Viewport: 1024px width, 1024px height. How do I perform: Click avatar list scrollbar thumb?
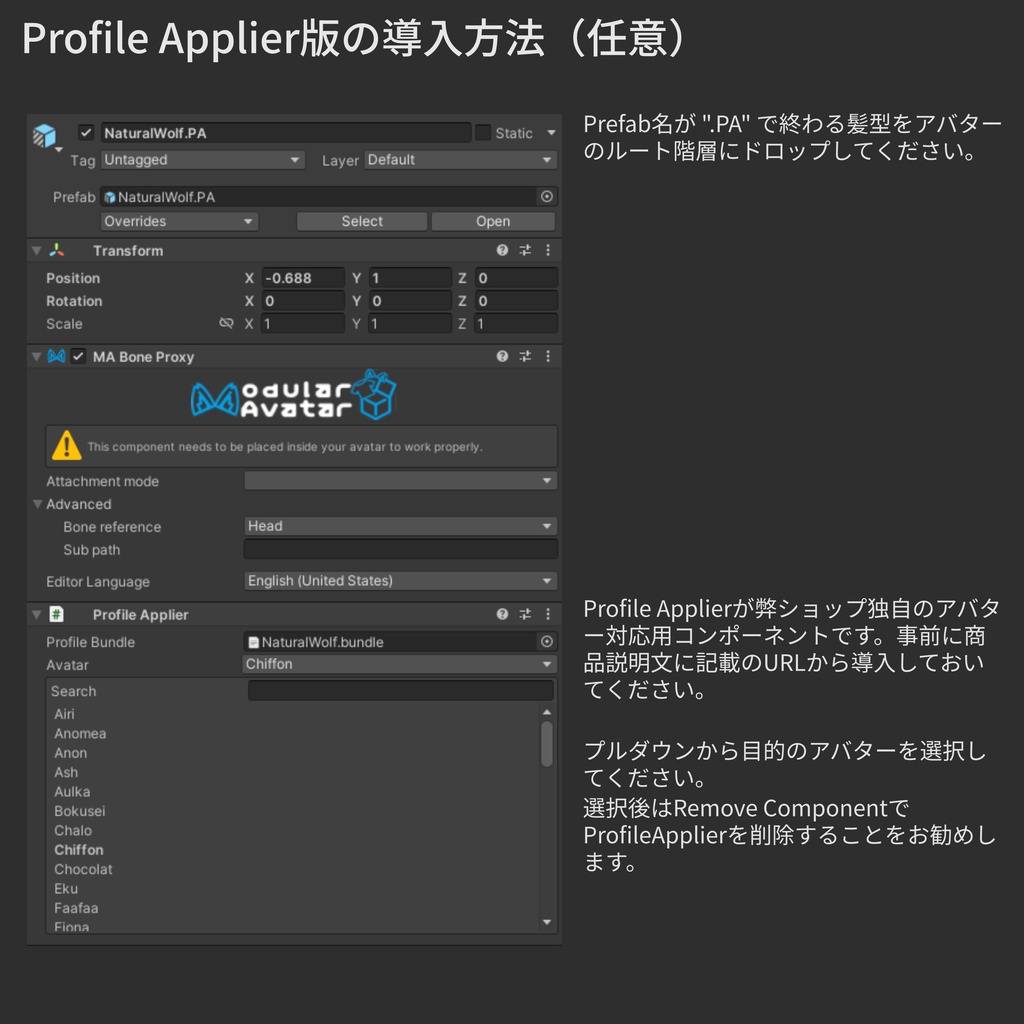click(x=547, y=744)
